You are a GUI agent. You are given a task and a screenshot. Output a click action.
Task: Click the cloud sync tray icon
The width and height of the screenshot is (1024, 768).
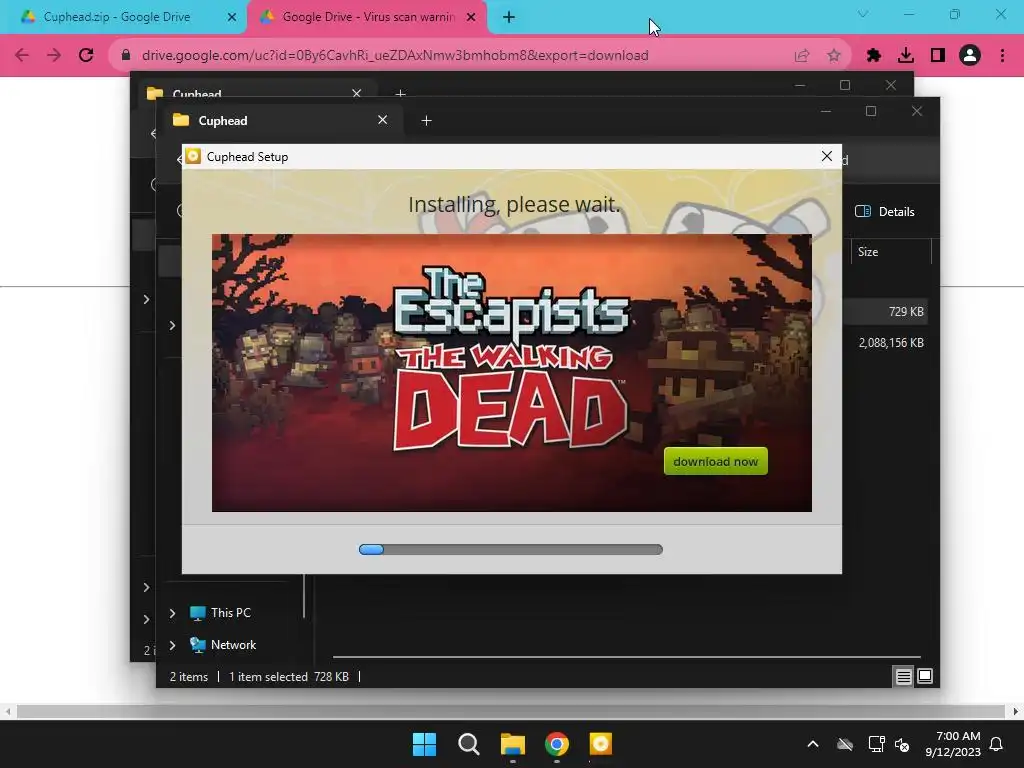click(845, 744)
